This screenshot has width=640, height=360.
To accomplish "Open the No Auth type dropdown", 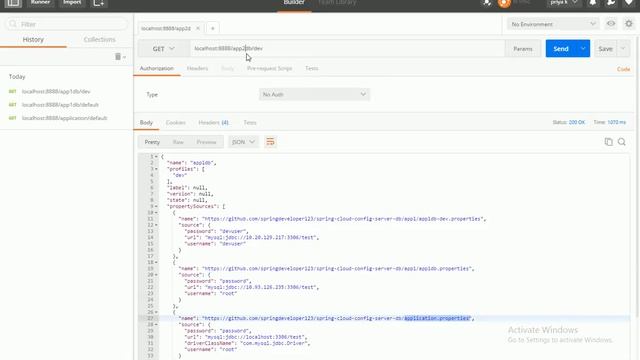I will (x=314, y=94).
